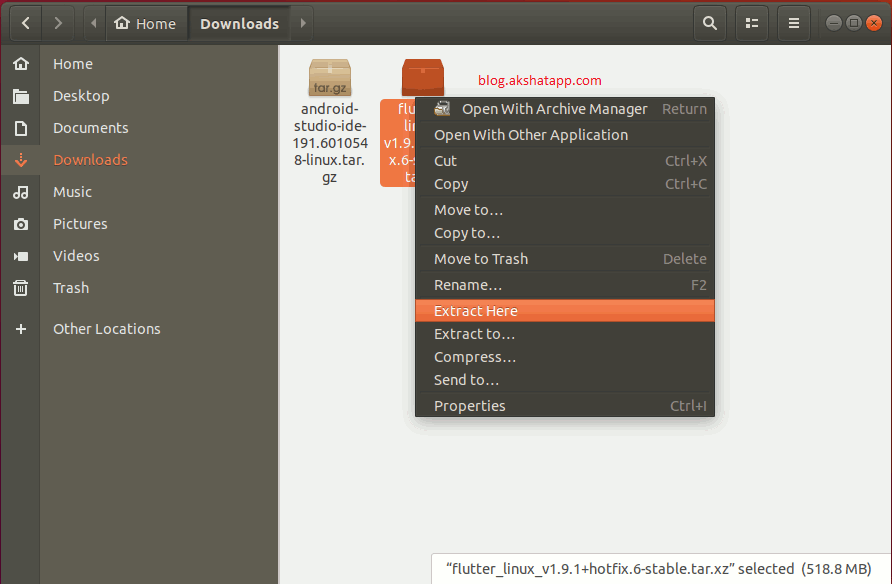
Task: Click the plus icon for Other Locations
Action: [21, 329]
